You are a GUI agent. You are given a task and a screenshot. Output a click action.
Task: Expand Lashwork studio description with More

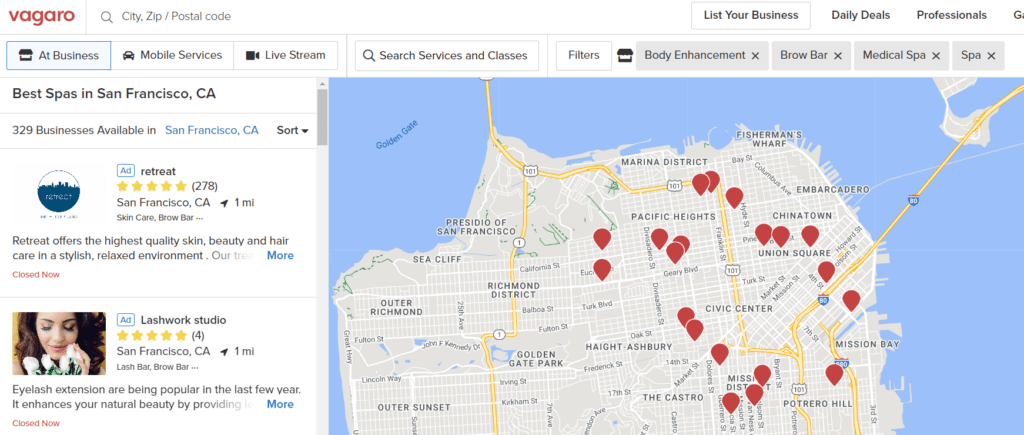click(280, 404)
